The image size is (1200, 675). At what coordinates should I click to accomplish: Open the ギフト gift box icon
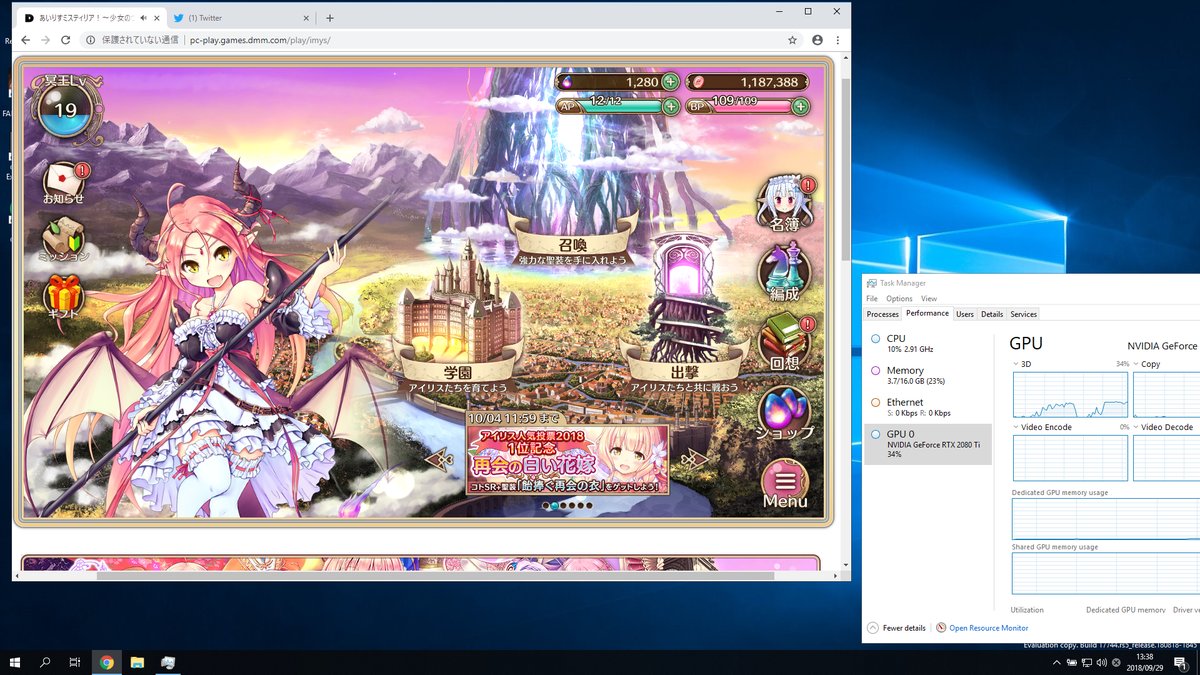[64, 297]
